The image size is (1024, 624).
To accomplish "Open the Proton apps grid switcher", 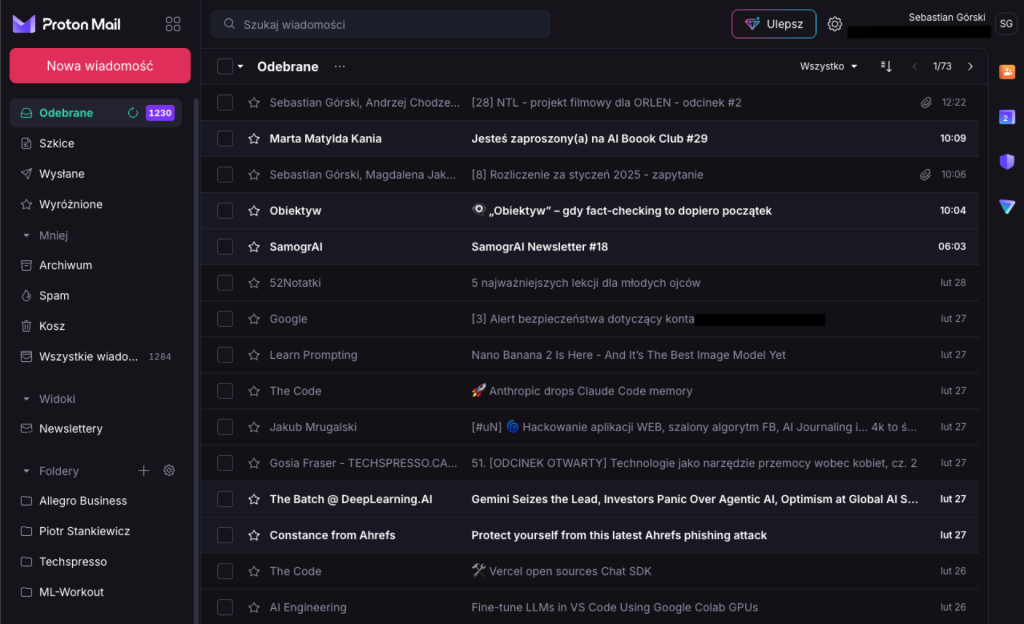I will [173, 24].
